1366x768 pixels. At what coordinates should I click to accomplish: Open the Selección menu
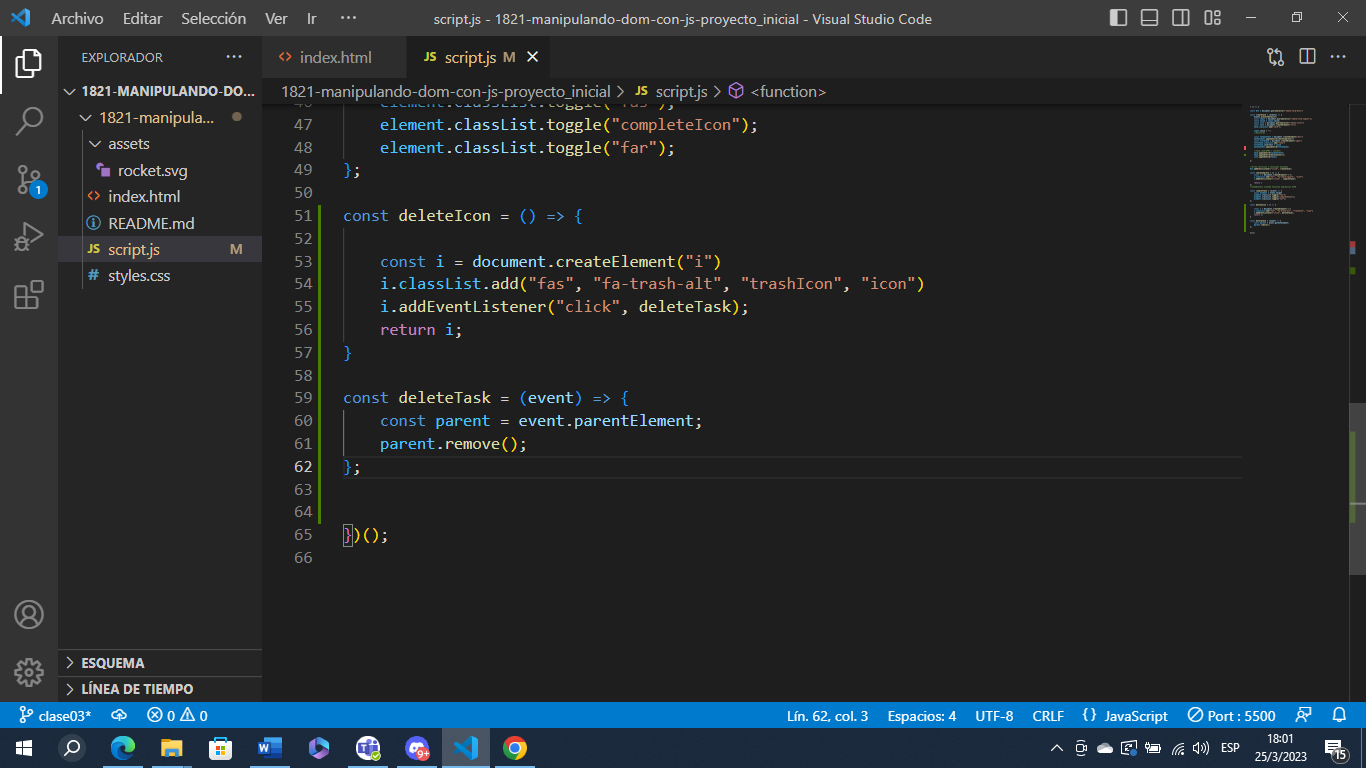(213, 18)
